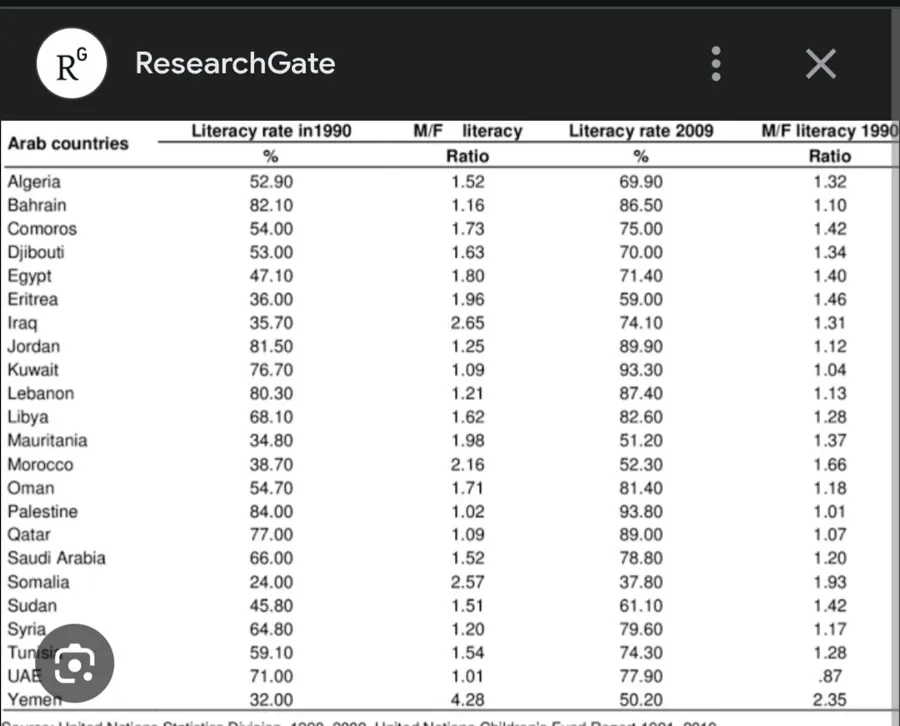Select the Somalia row label
The height and width of the screenshot is (726, 900).
click(x=38, y=582)
